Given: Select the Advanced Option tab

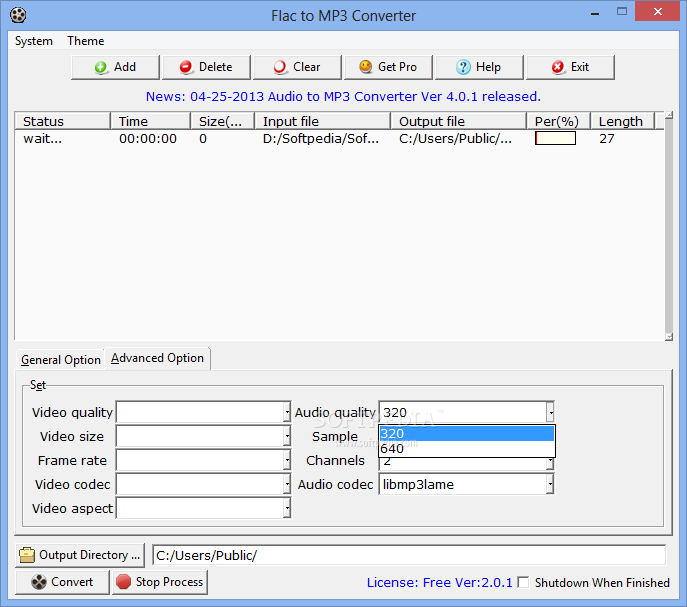Looking at the screenshot, I should click(157, 358).
